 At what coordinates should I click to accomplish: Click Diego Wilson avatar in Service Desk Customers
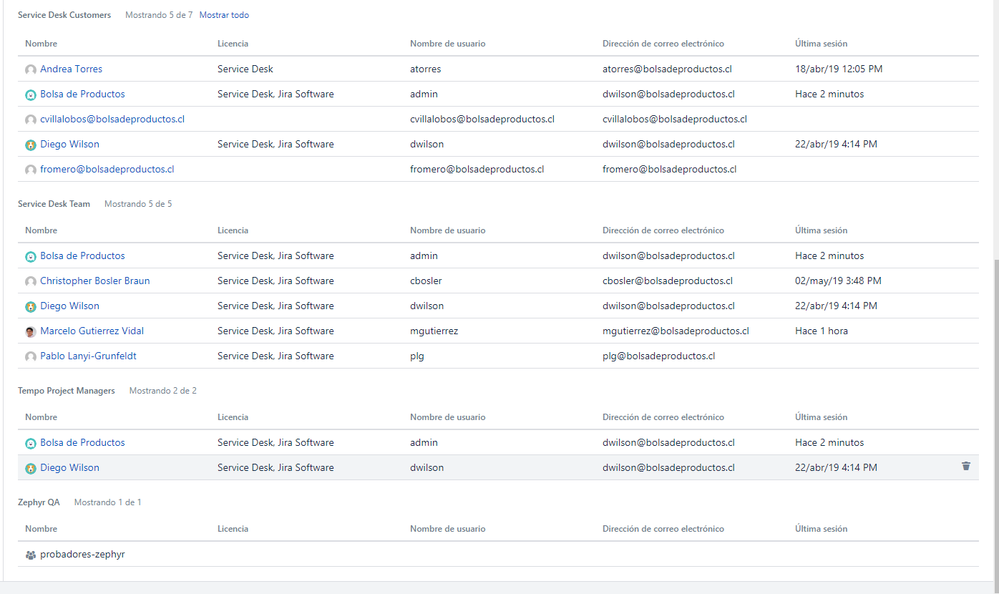[x=31, y=145]
